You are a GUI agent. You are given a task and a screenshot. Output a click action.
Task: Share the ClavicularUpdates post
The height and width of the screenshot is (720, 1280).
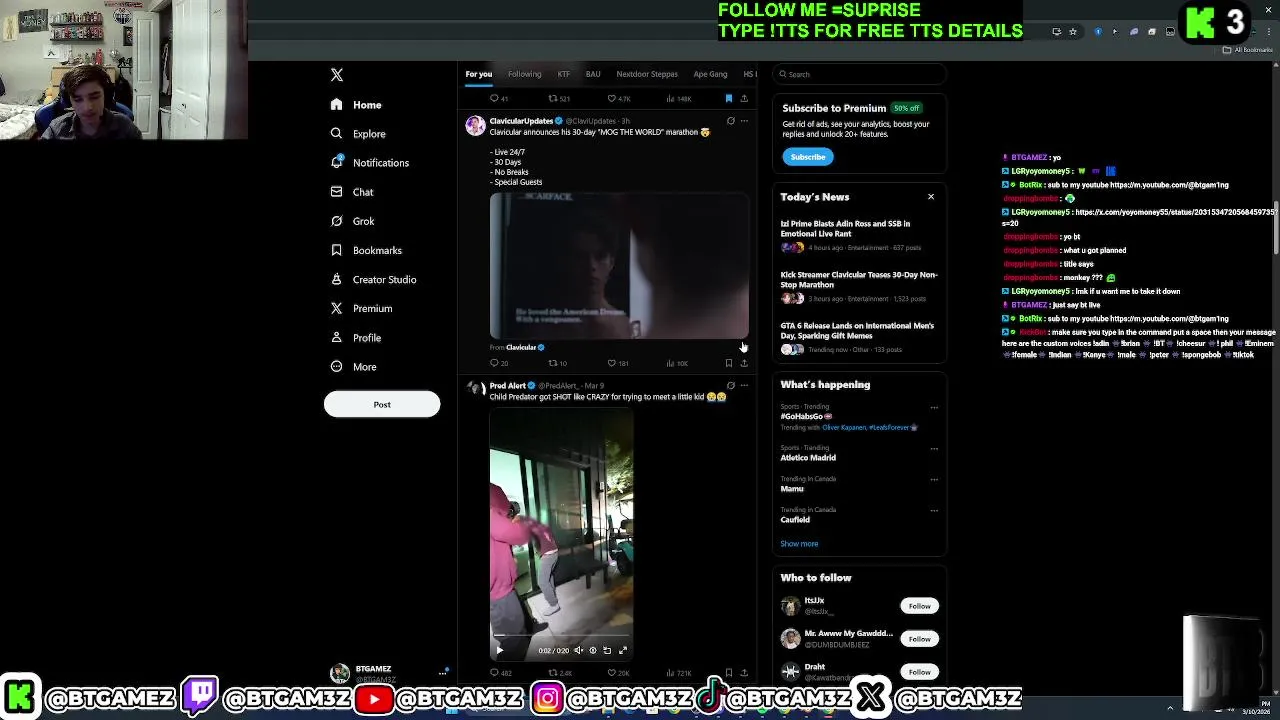coord(743,363)
